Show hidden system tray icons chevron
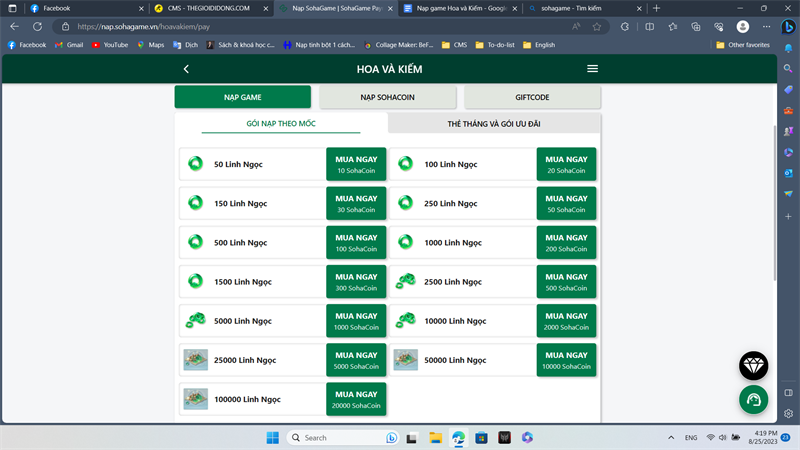The image size is (800, 450). (670, 438)
